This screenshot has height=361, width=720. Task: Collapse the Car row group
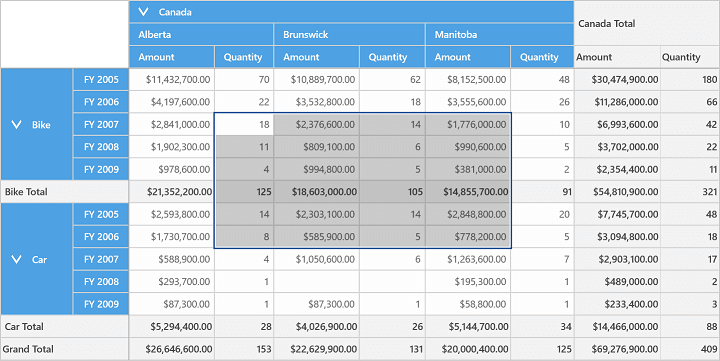(17, 259)
